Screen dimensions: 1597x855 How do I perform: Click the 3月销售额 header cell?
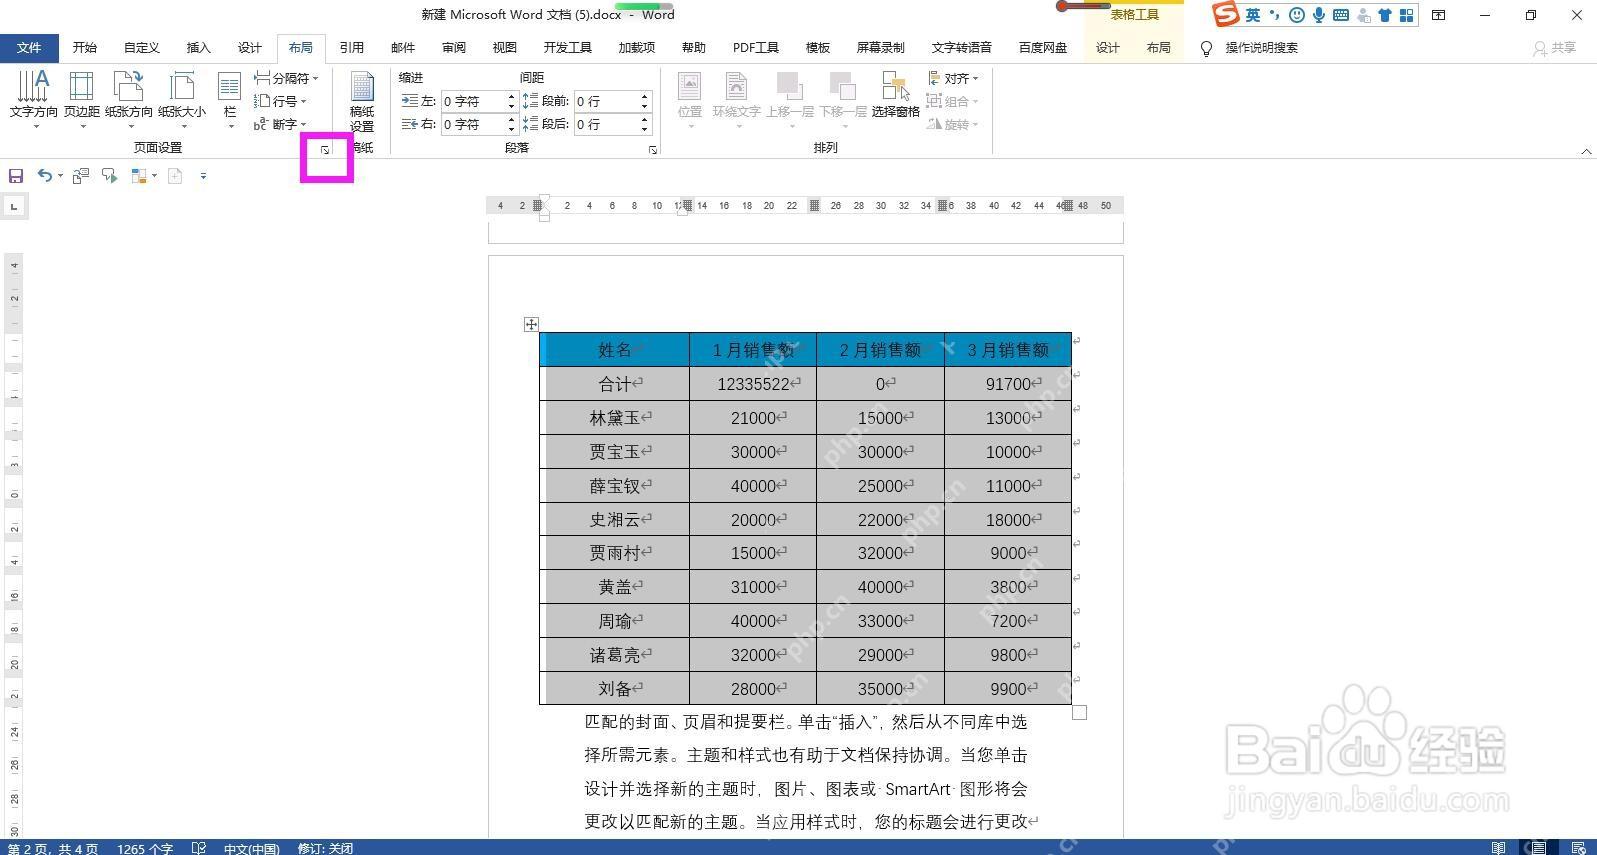[x=1008, y=350]
